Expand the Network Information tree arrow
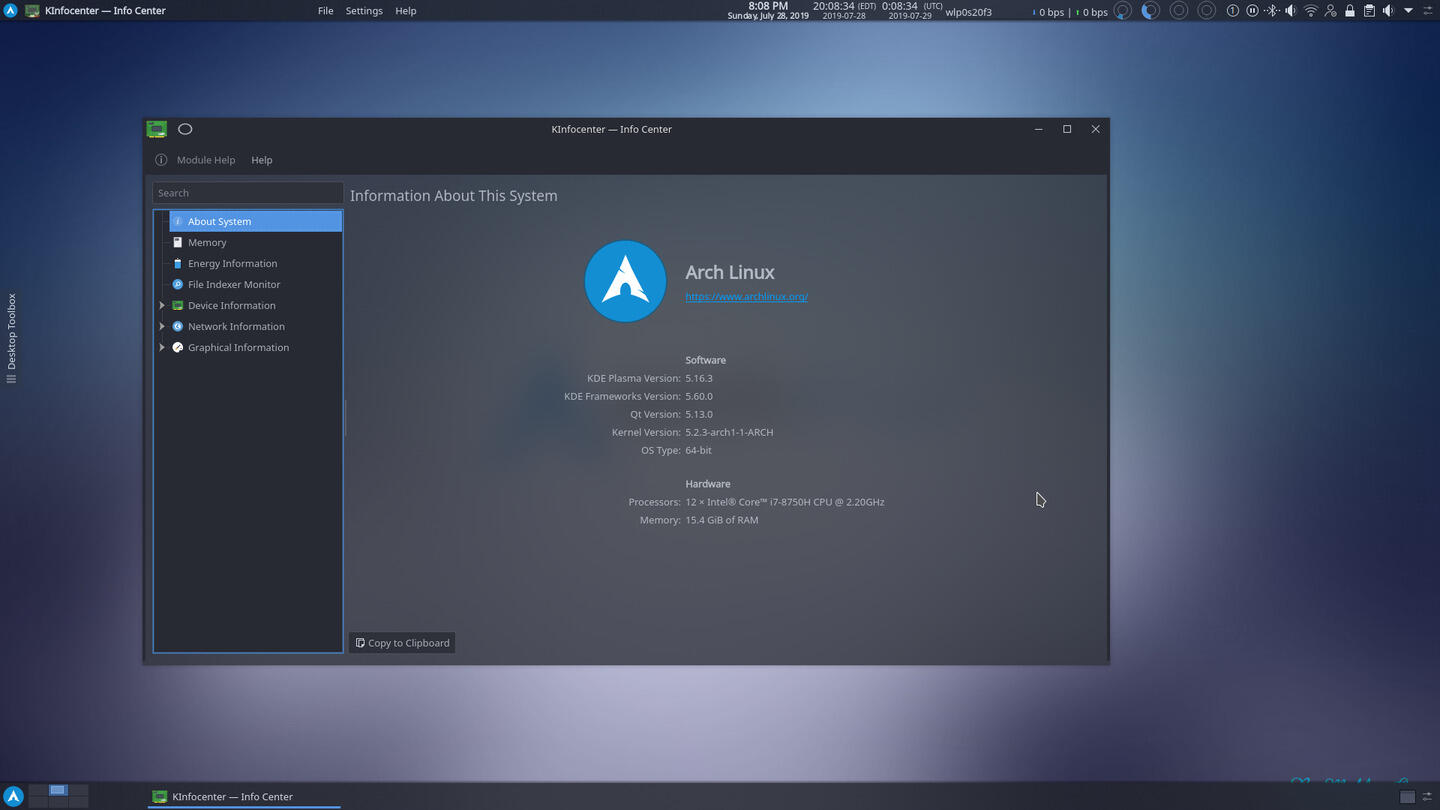 [162, 326]
